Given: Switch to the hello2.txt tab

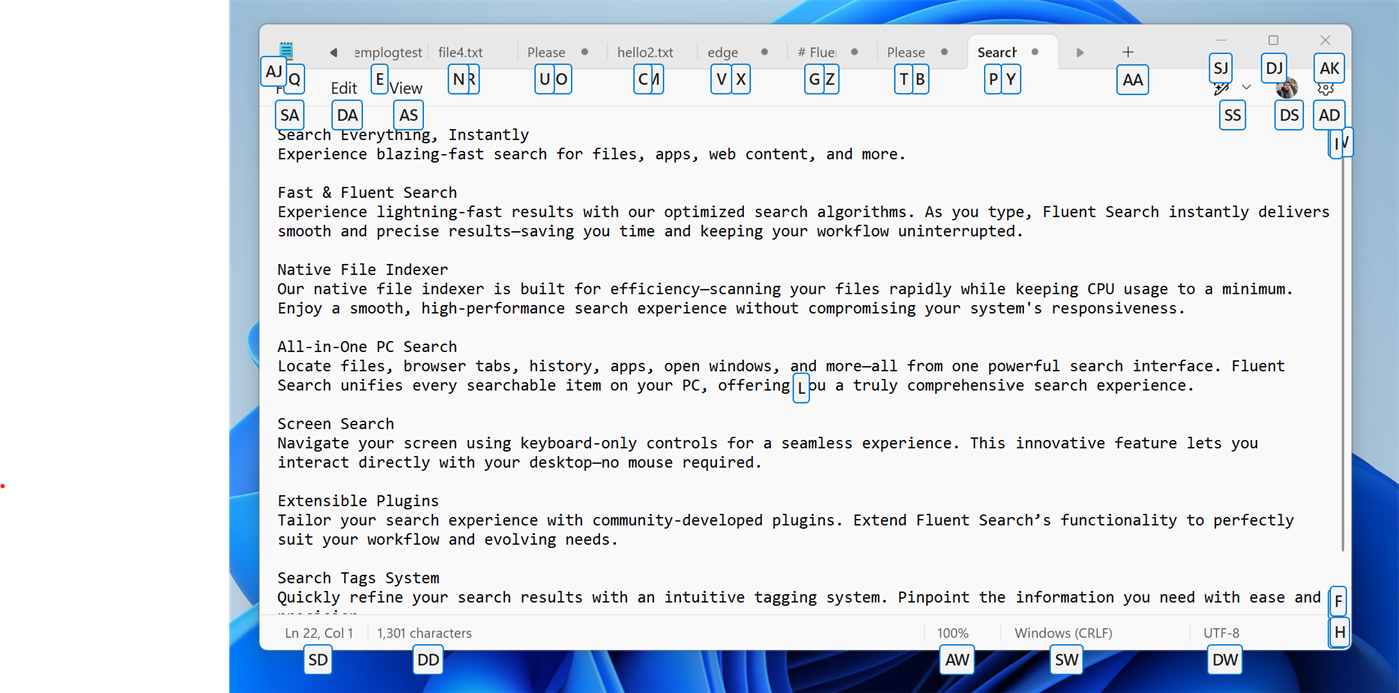Looking at the screenshot, I should [646, 52].
